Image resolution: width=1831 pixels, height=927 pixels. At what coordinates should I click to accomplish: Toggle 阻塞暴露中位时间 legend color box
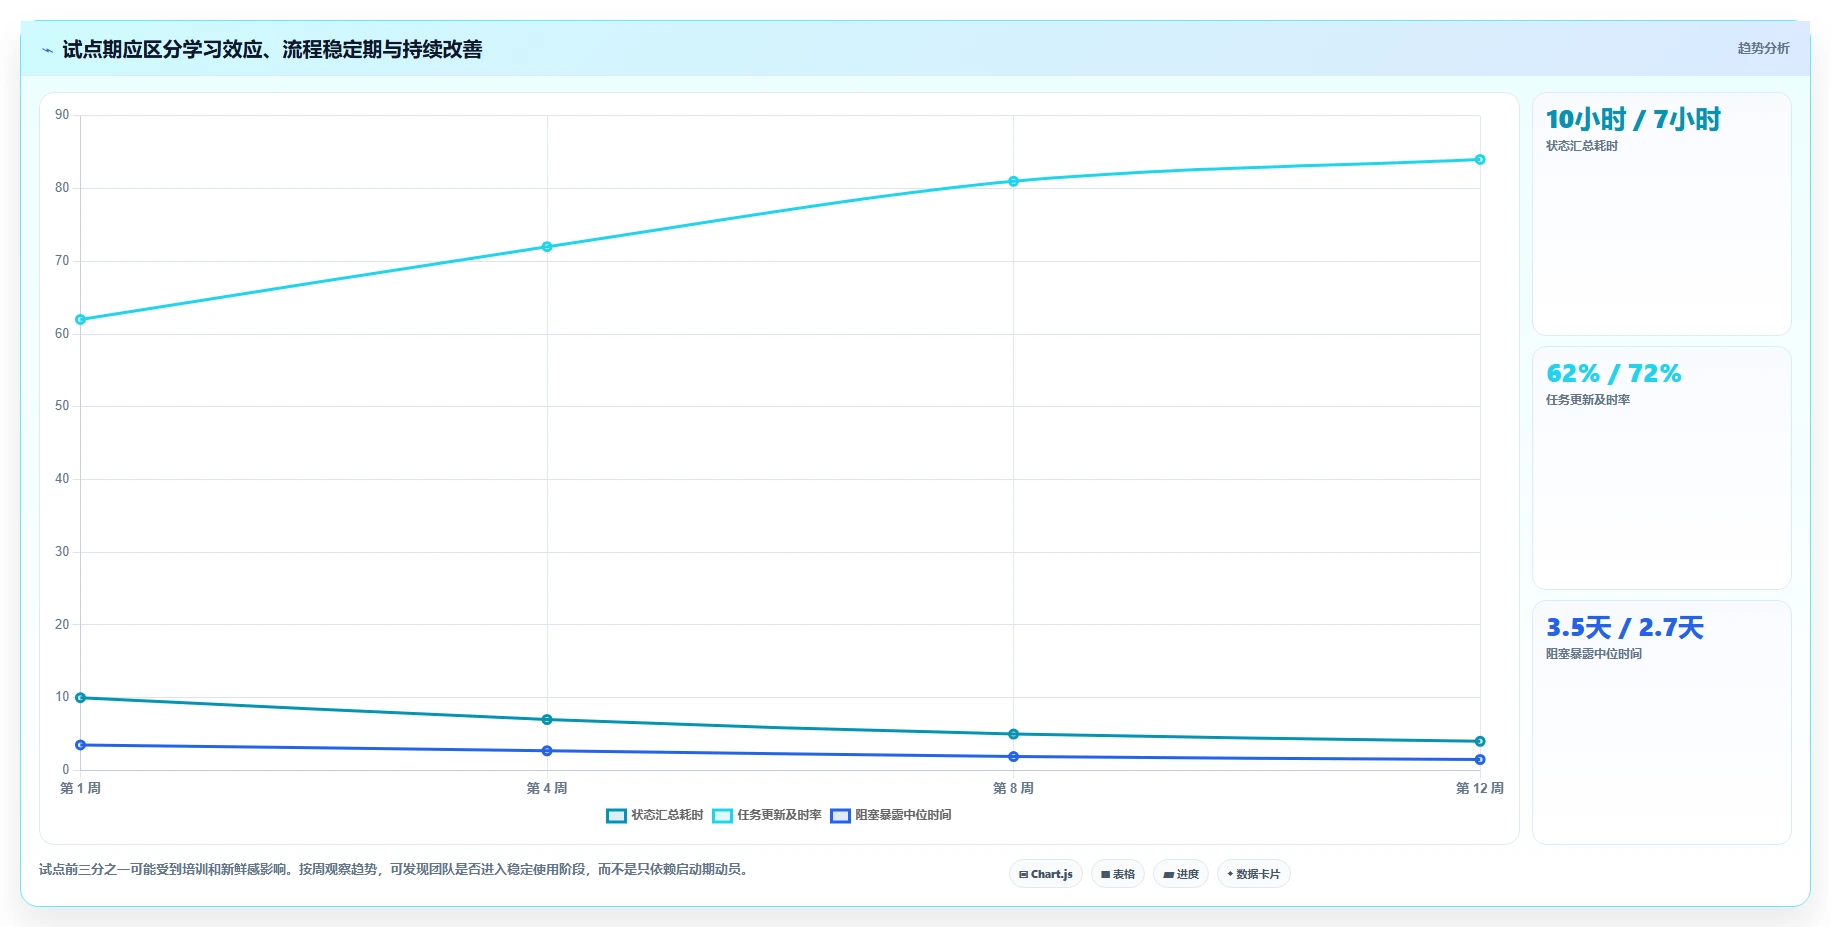pos(840,816)
